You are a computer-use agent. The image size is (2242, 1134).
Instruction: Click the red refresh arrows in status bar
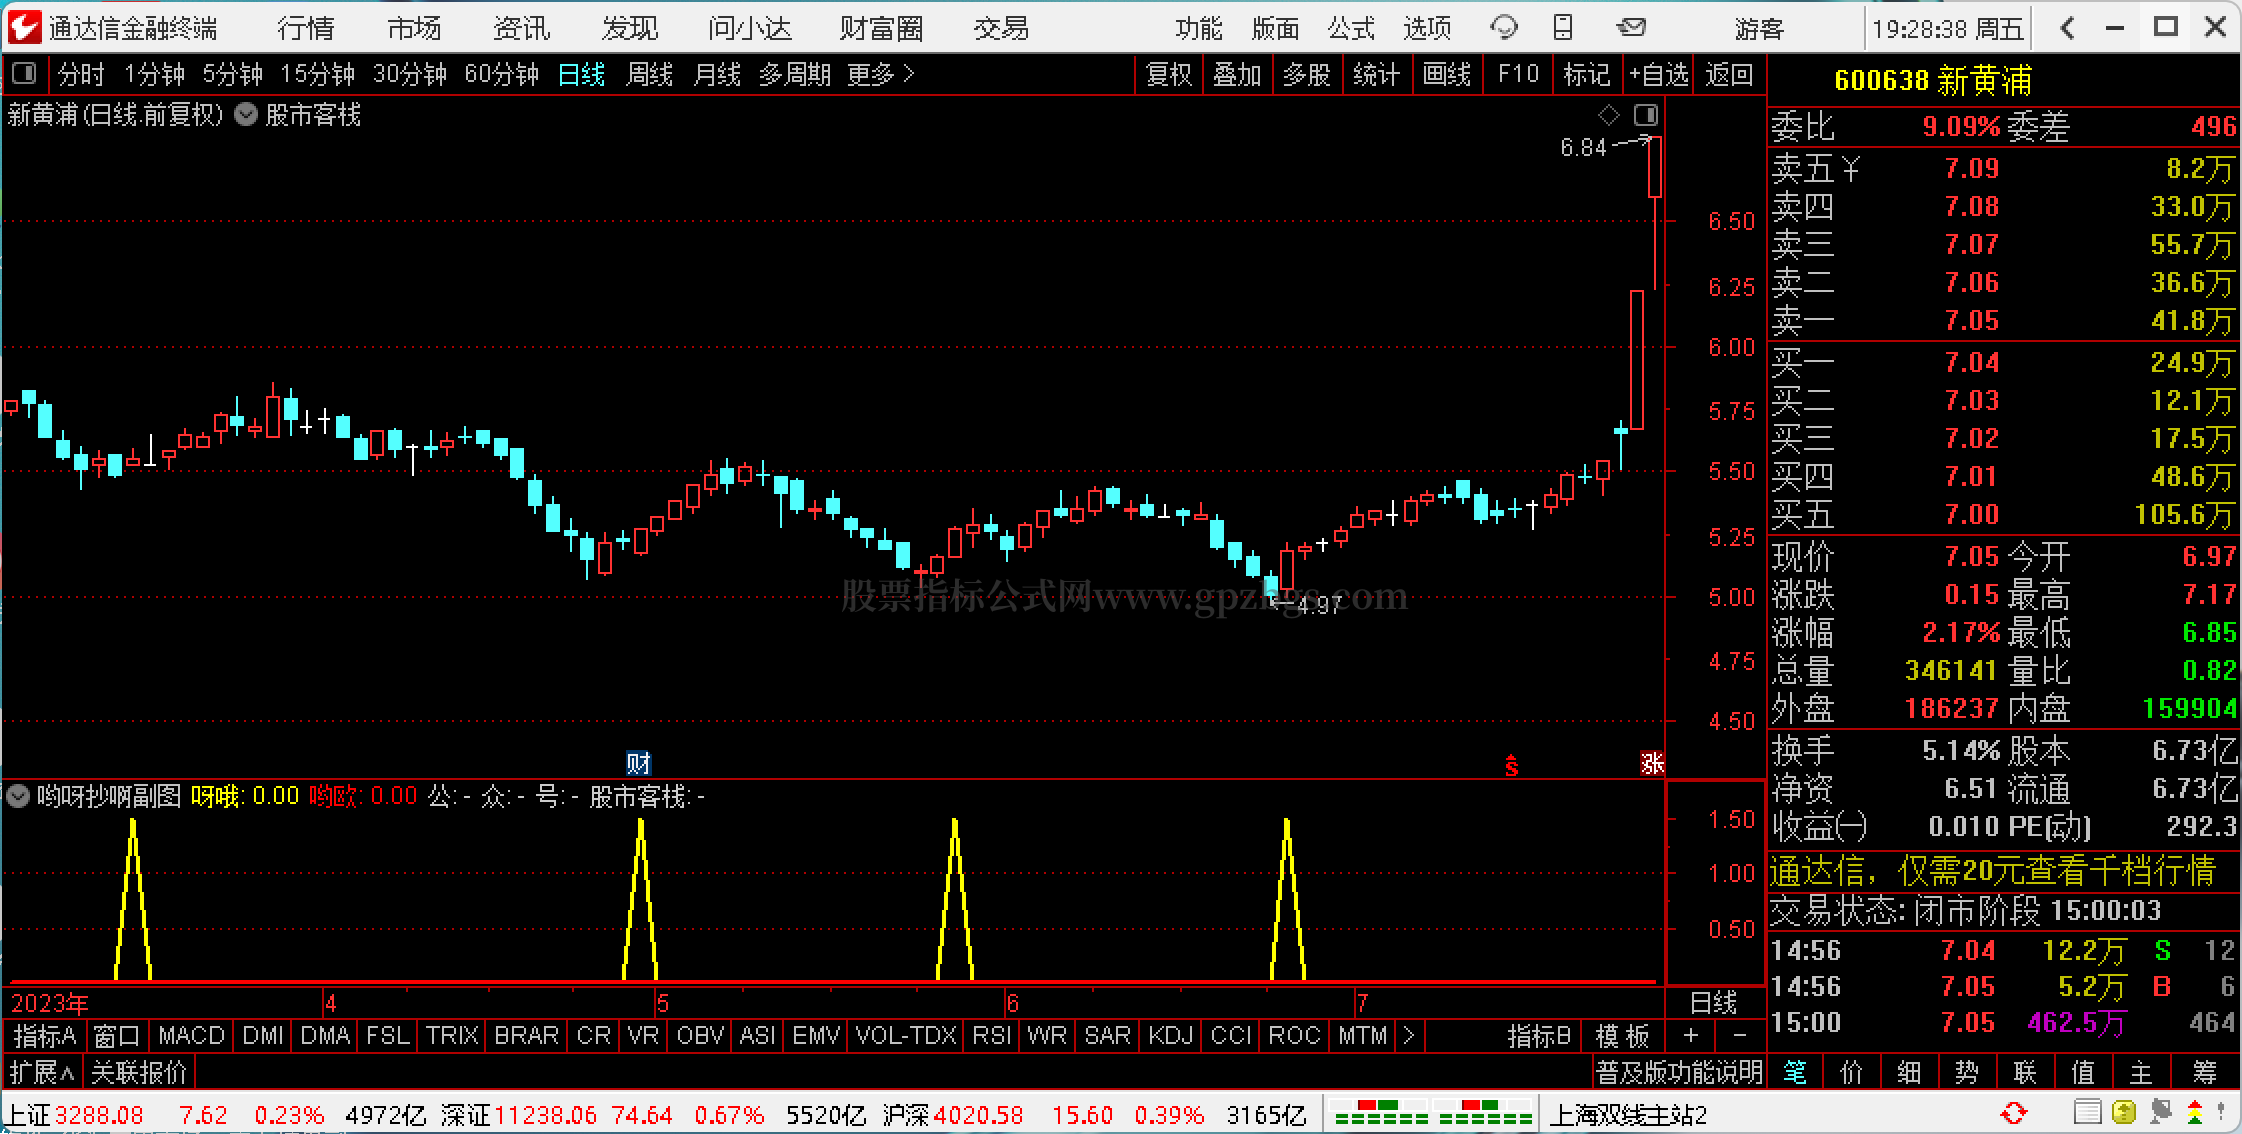click(2014, 1113)
